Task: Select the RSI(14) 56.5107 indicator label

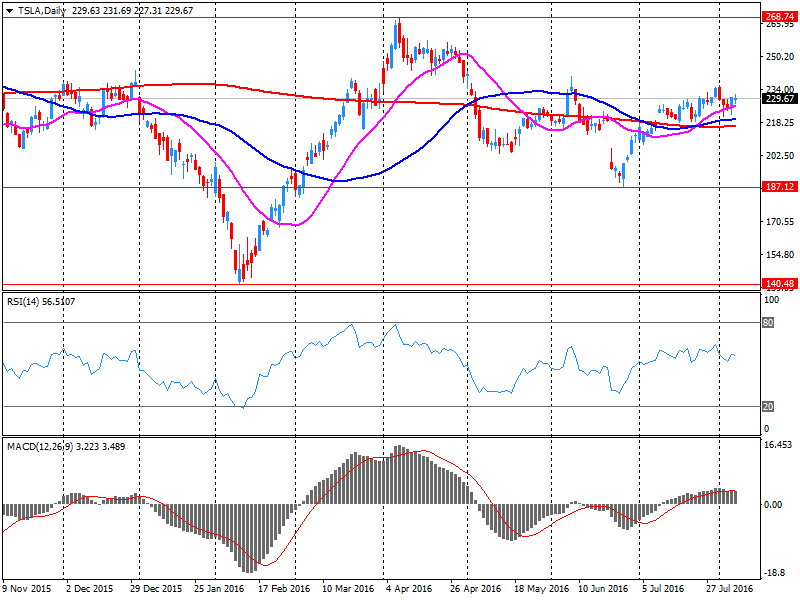Action: click(x=41, y=302)
